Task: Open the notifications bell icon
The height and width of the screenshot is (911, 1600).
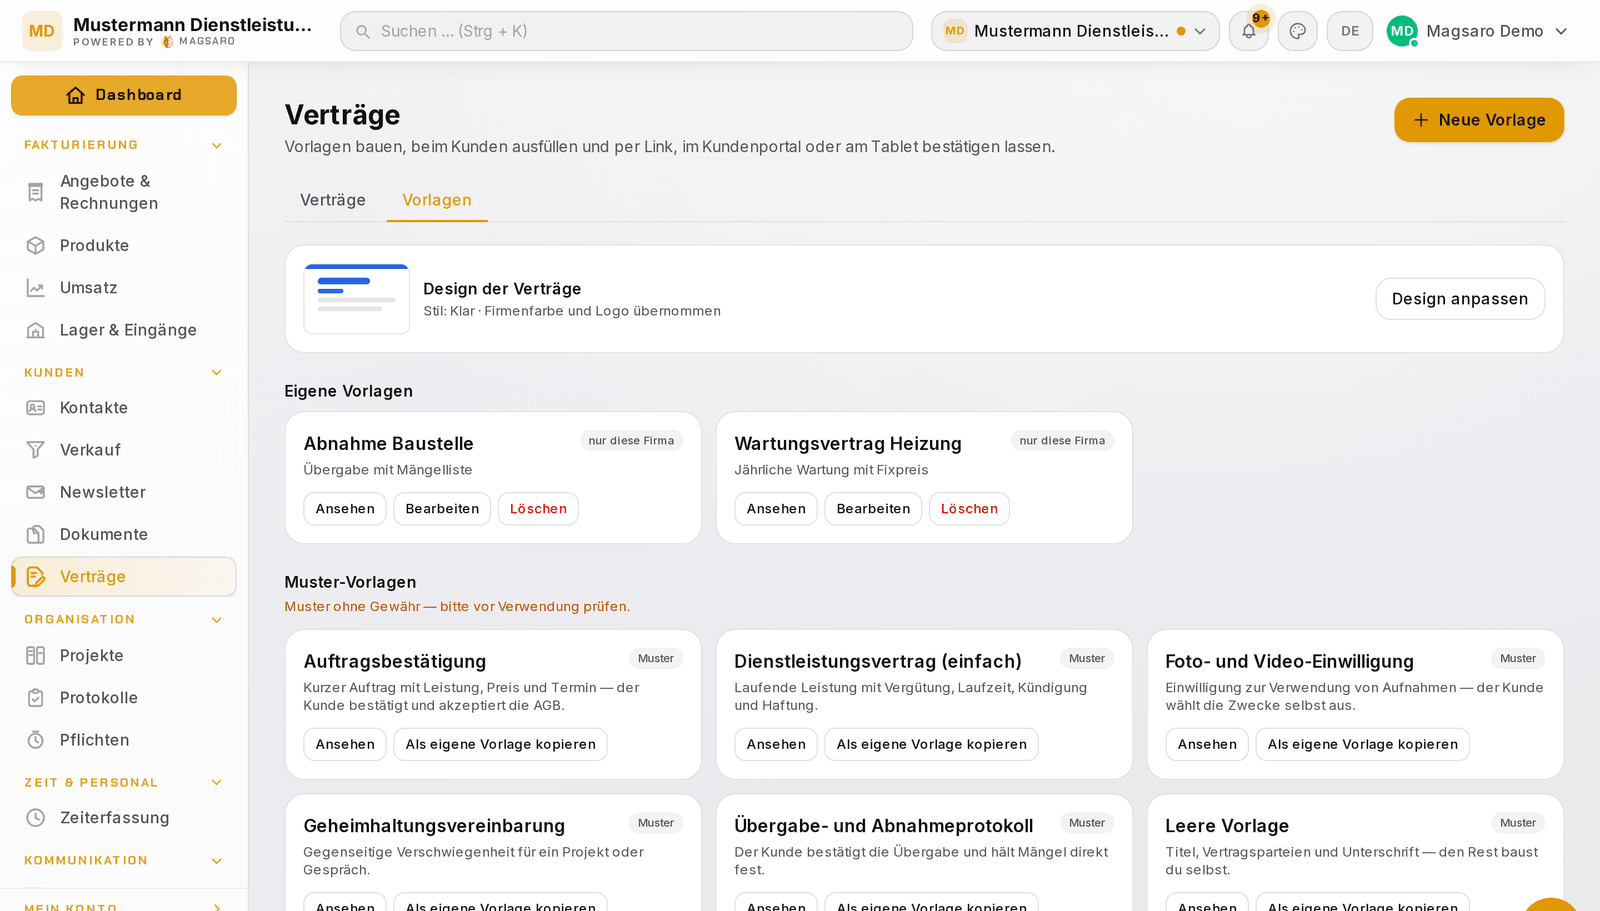Action: click(x=1249, y=31)
